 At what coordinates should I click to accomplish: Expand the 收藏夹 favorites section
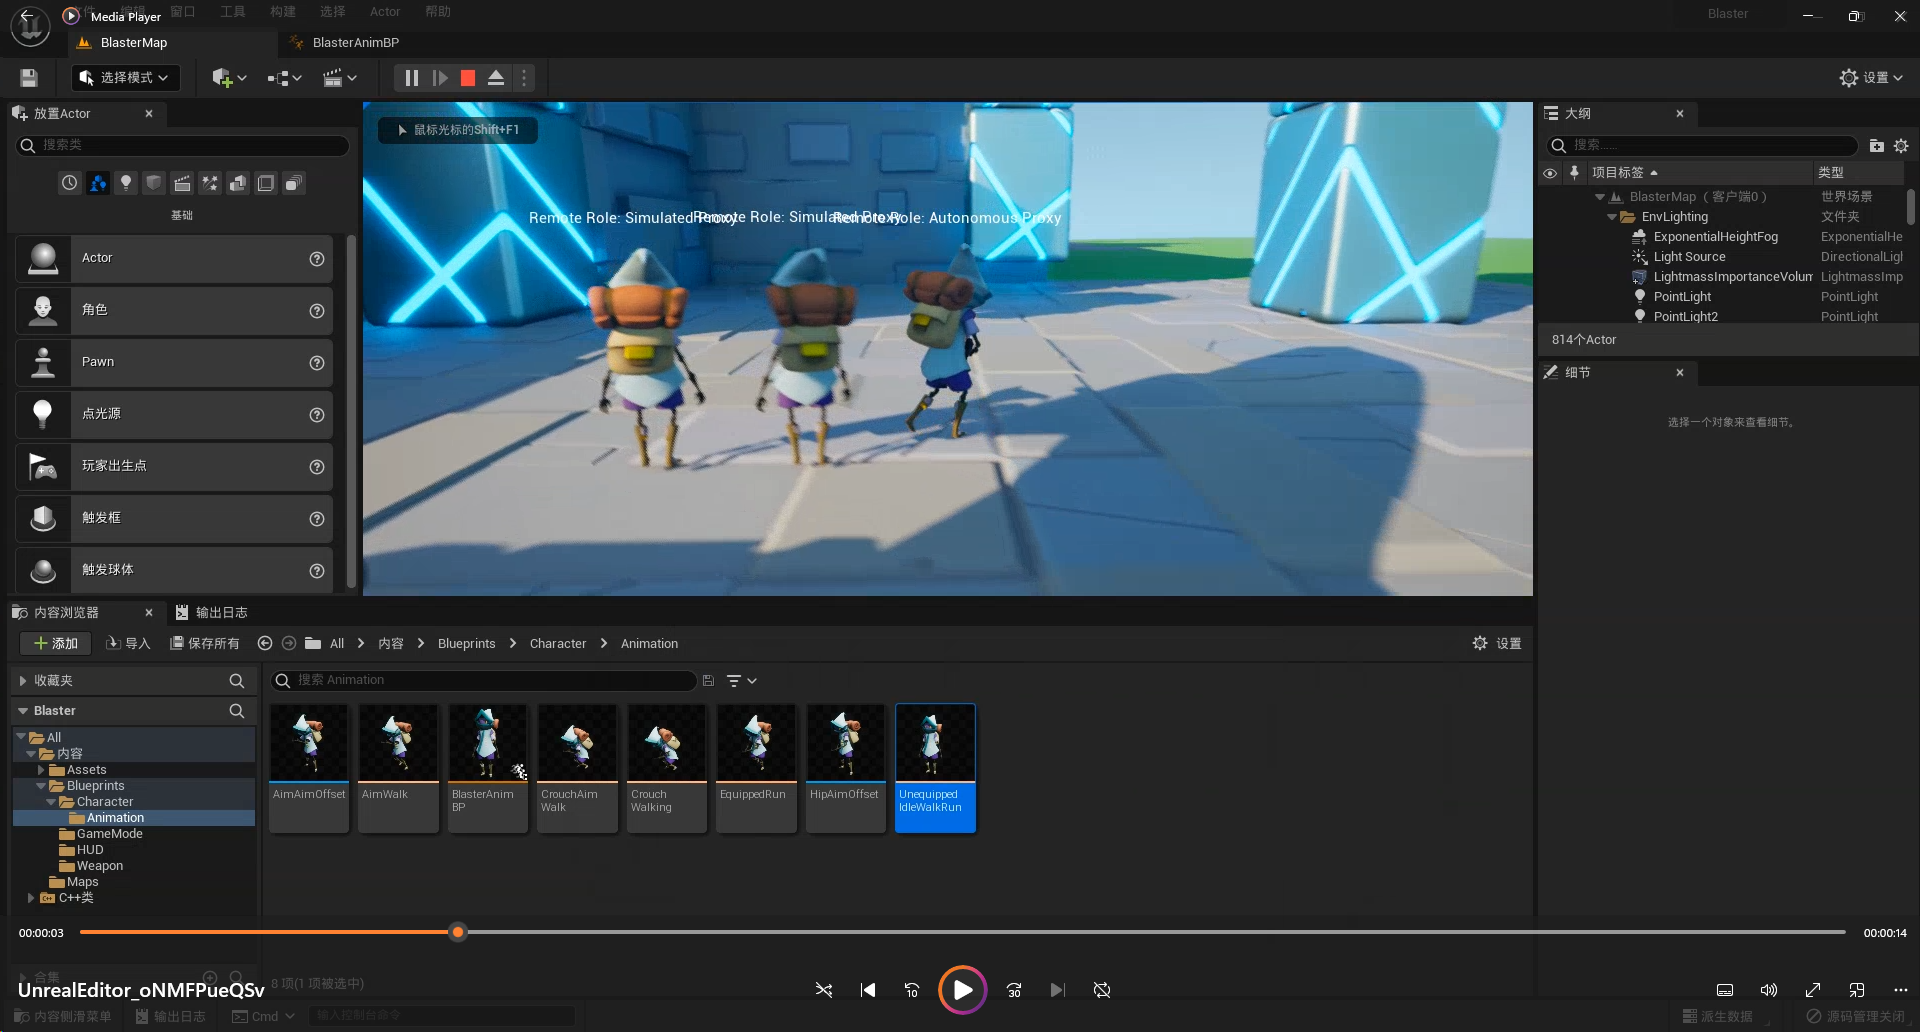23,681
